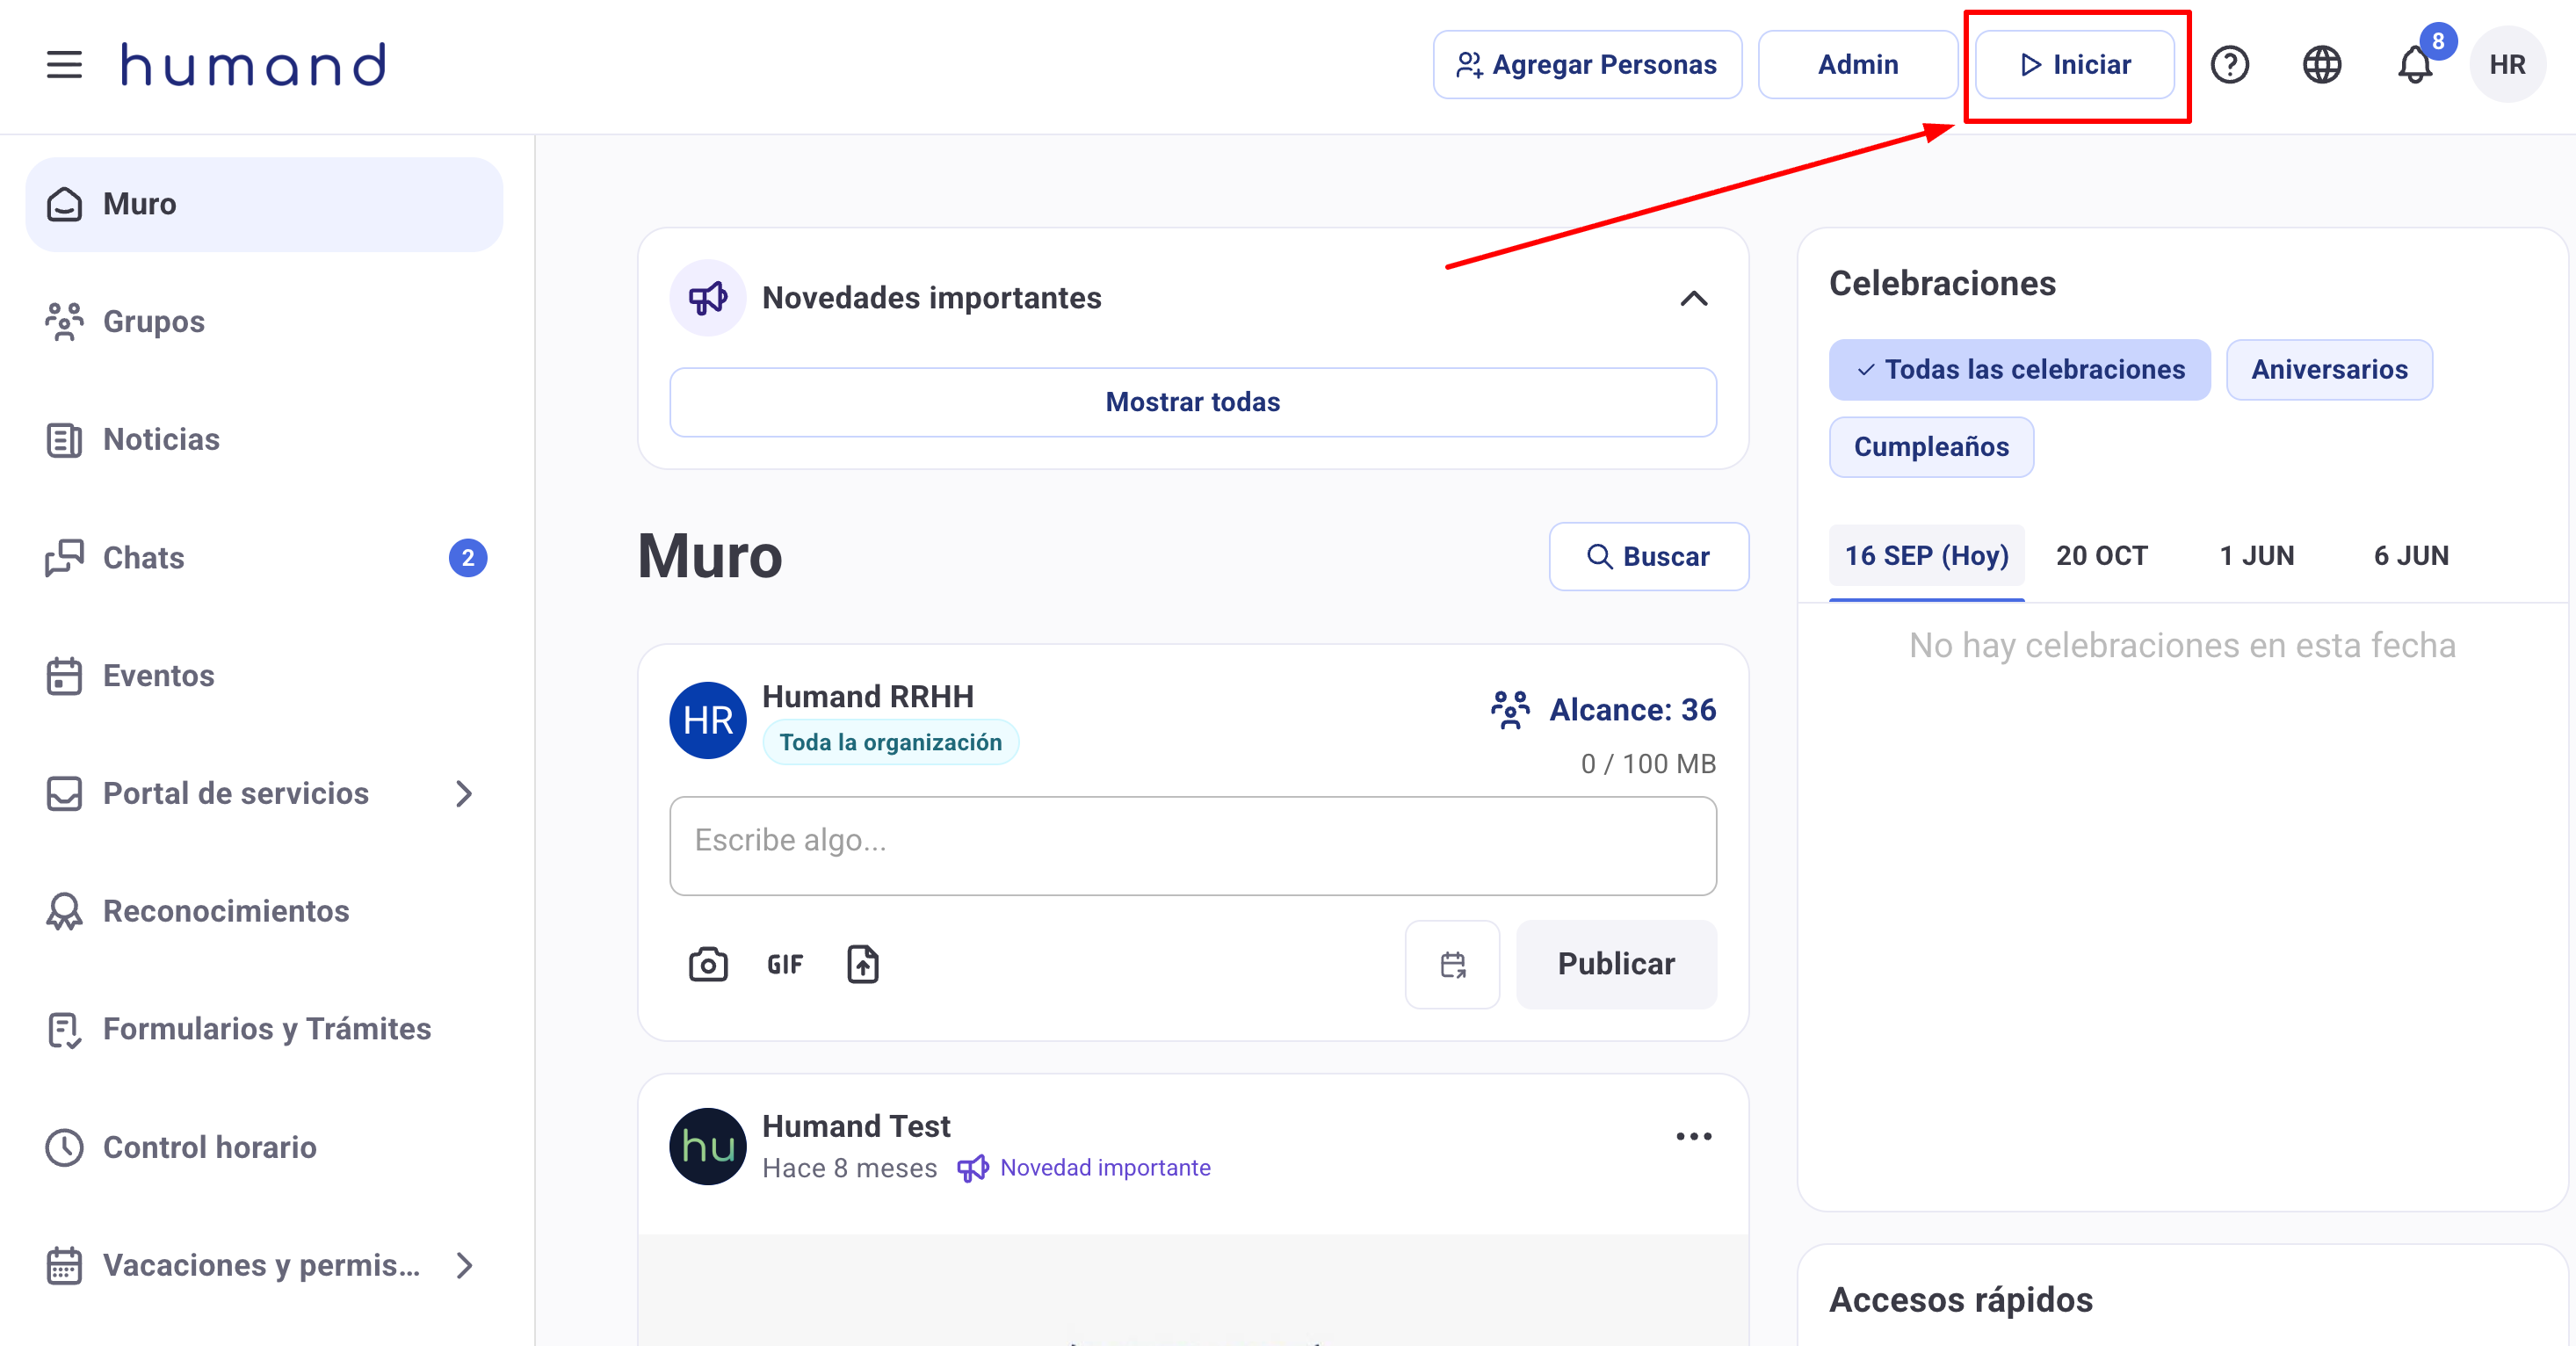Attach a file with the upload icon
Screen dimensions: 2576x1346
(862, 964)
